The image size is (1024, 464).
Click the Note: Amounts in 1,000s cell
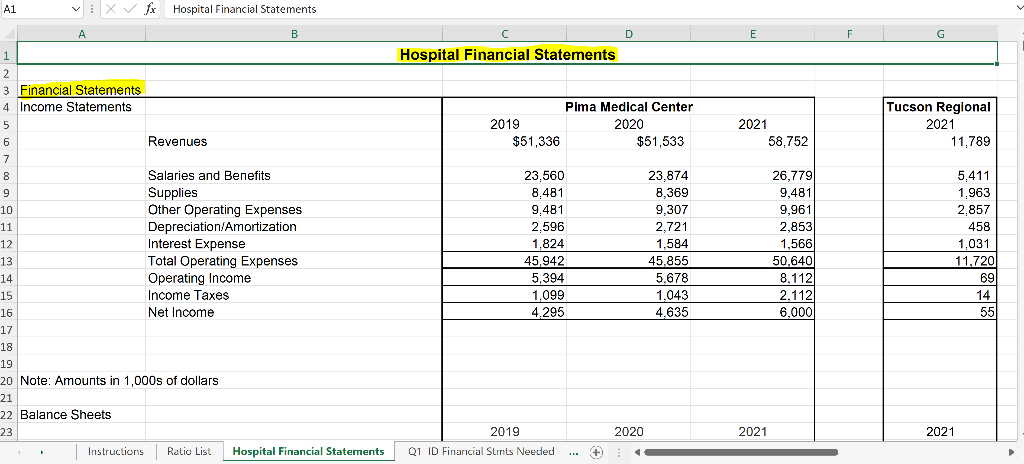tap(120, 380)
